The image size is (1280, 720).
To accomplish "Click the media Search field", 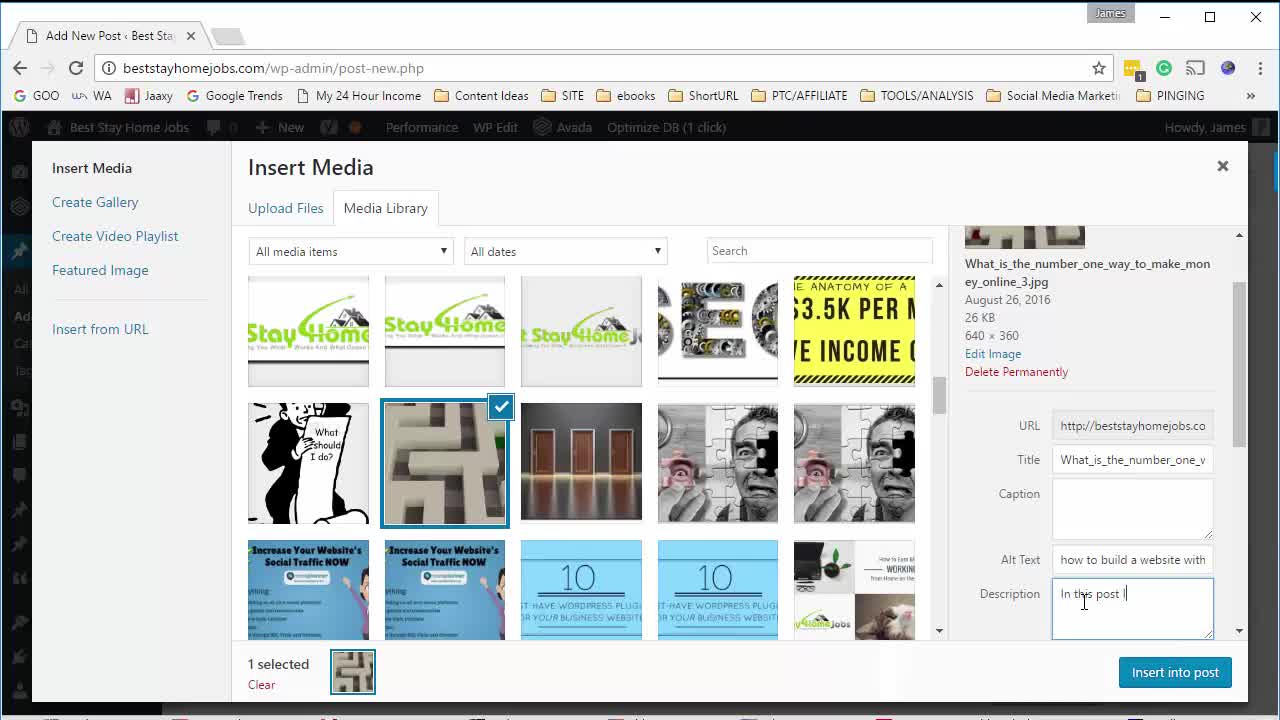I will coord(819,251).
